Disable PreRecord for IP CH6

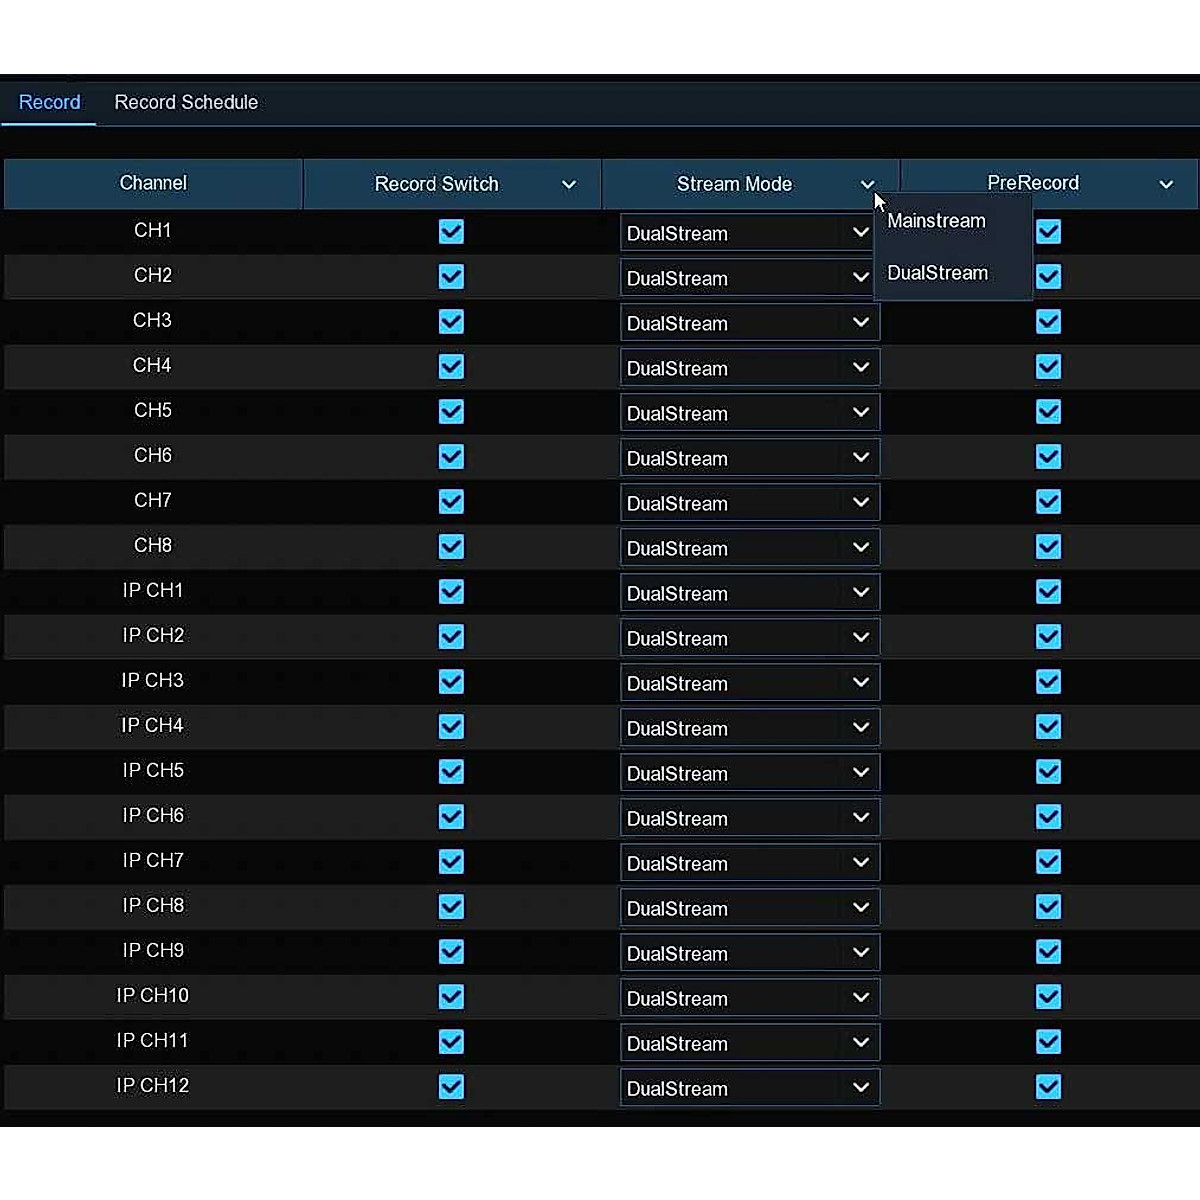coord(1048,817)
